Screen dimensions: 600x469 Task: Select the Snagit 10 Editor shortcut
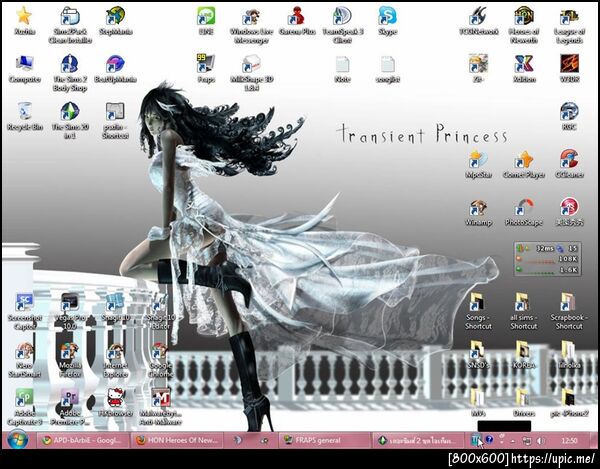[x=161, y=312]
